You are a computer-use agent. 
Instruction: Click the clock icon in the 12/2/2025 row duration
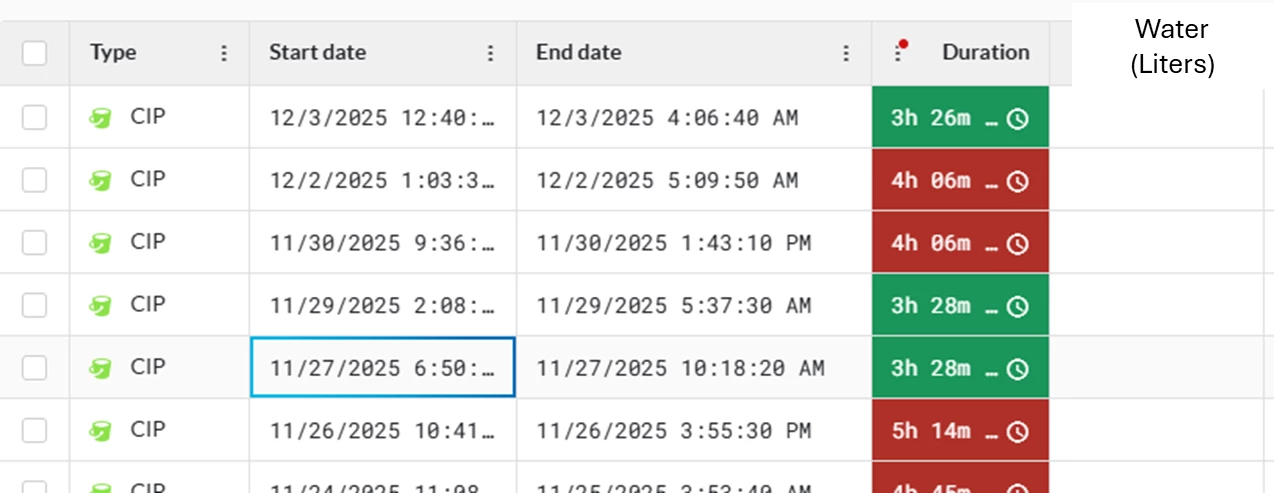click(1017, 182)
